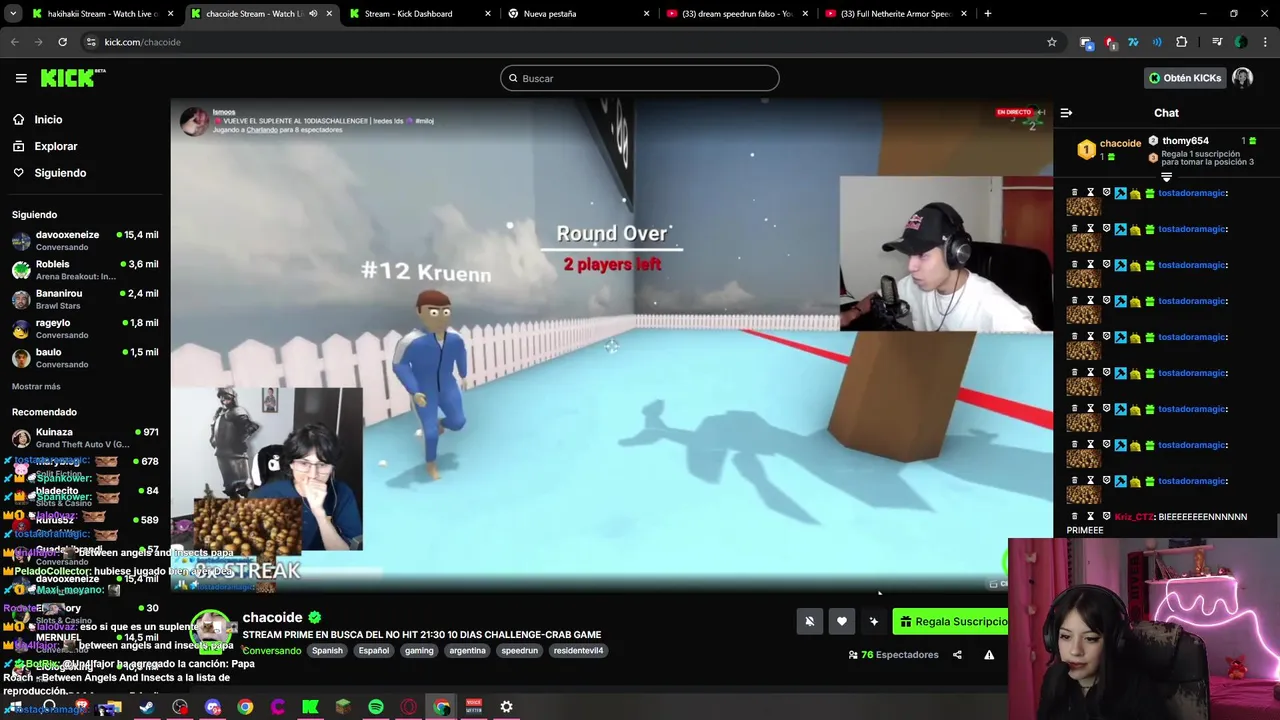Click Regala Suscripcio gift button
Screen dimensions: 1280x720
click(951, 621)
